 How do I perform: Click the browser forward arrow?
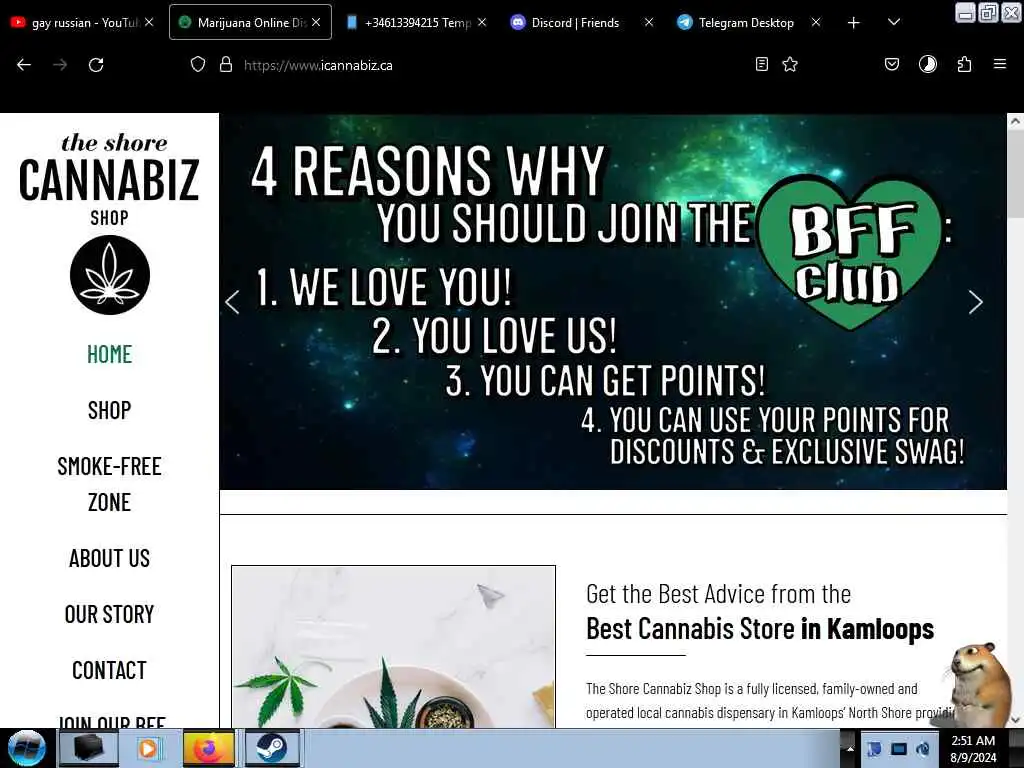pos(60,65)
